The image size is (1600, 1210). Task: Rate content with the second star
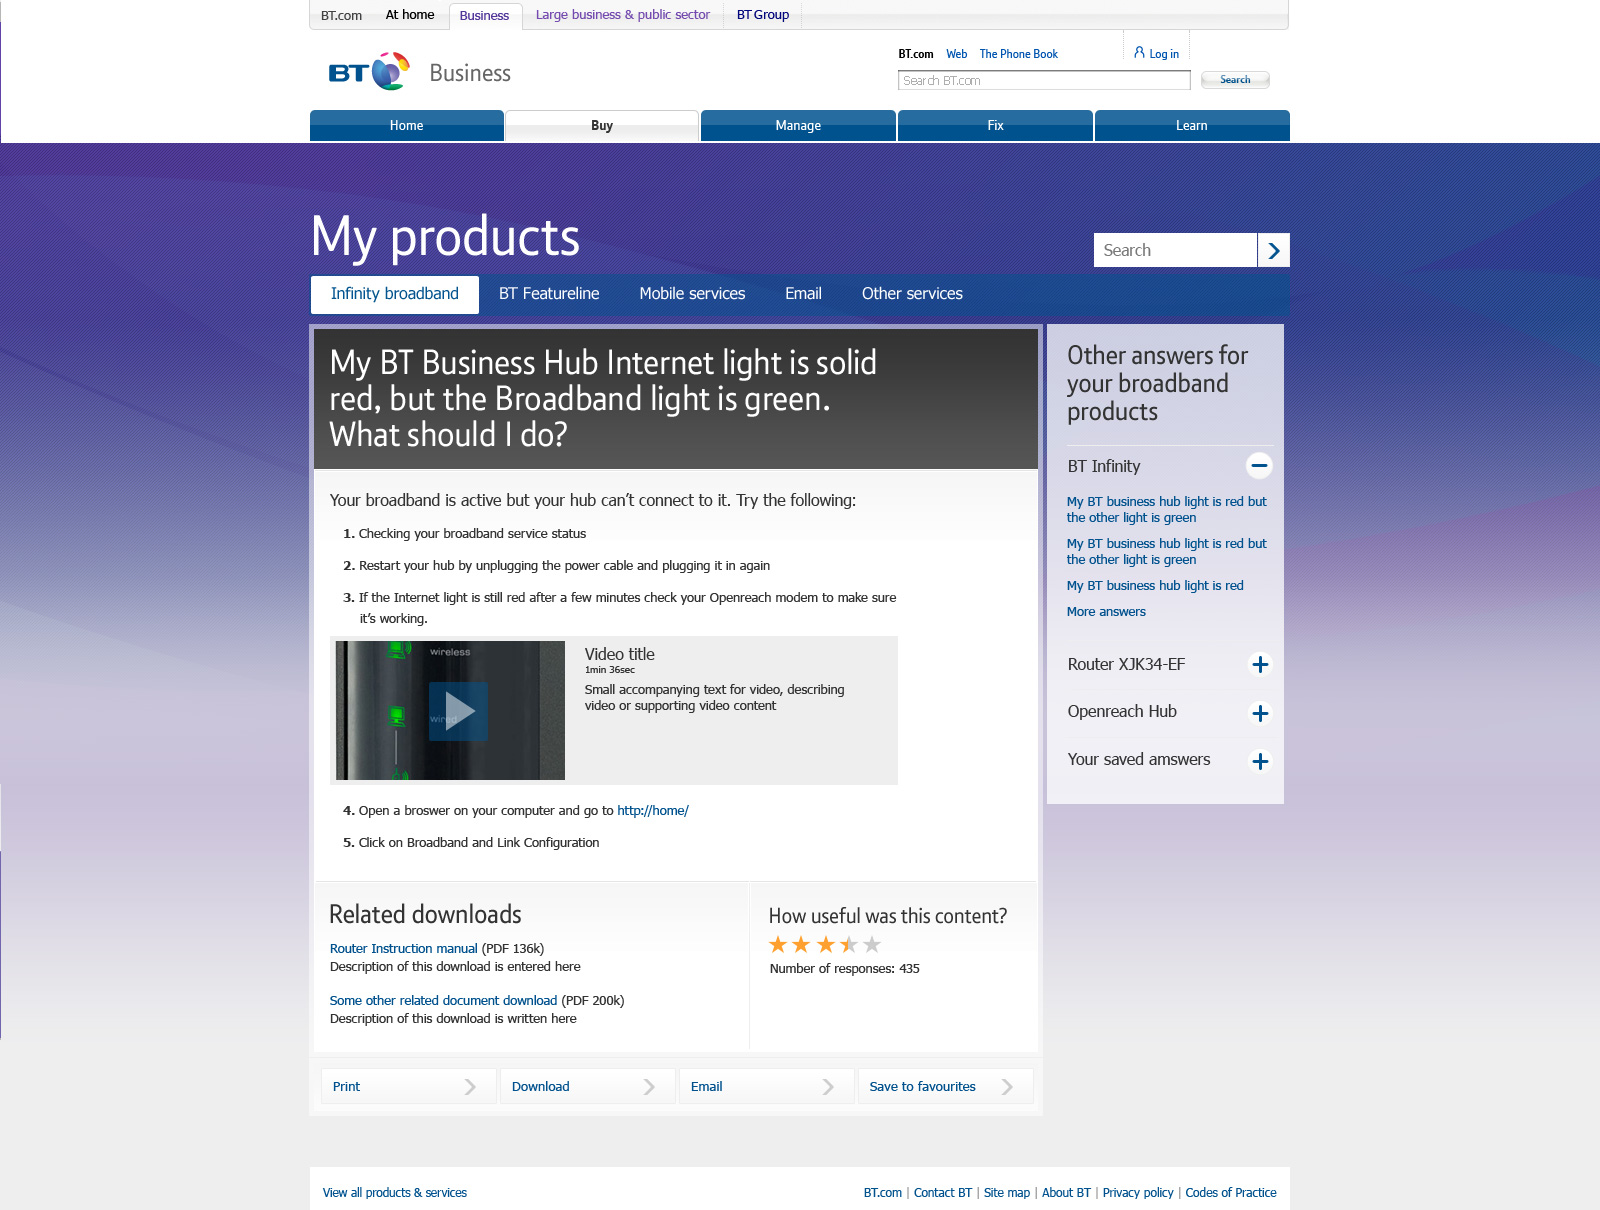801,944
